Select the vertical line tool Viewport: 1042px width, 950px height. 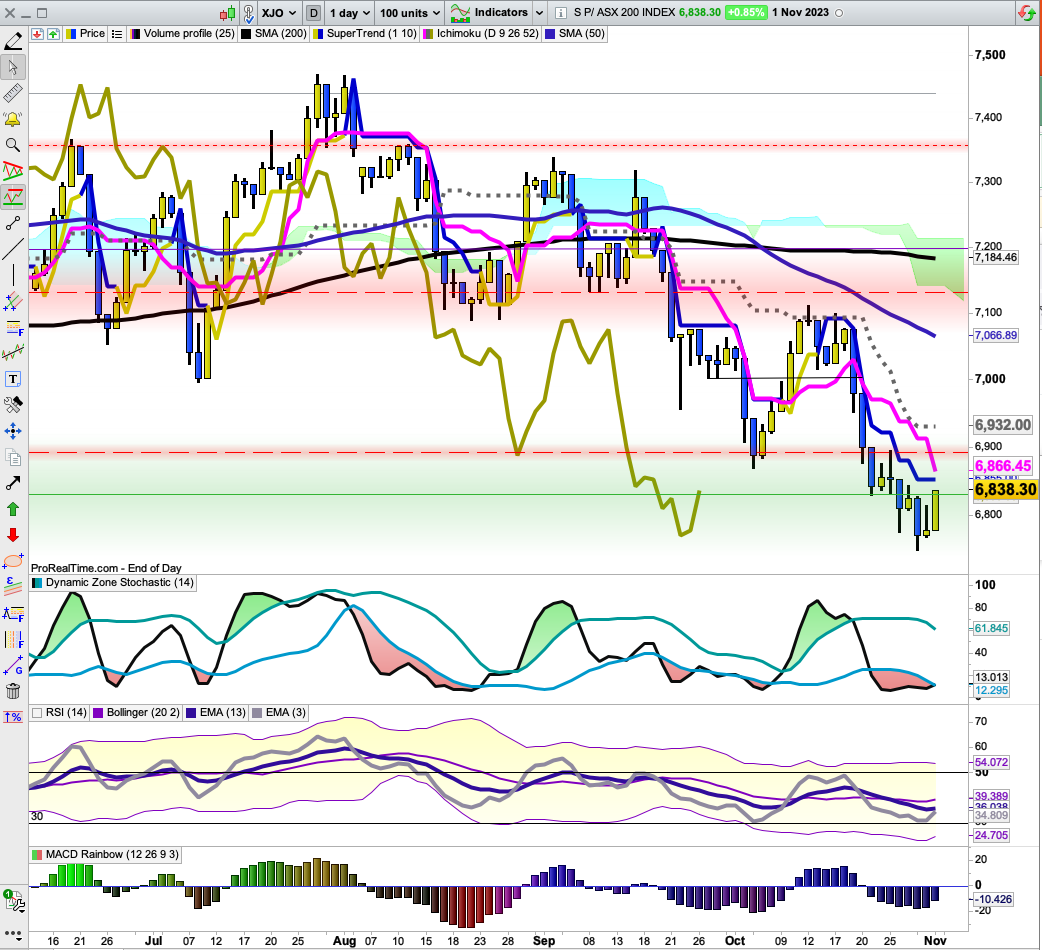click(13, 275)
